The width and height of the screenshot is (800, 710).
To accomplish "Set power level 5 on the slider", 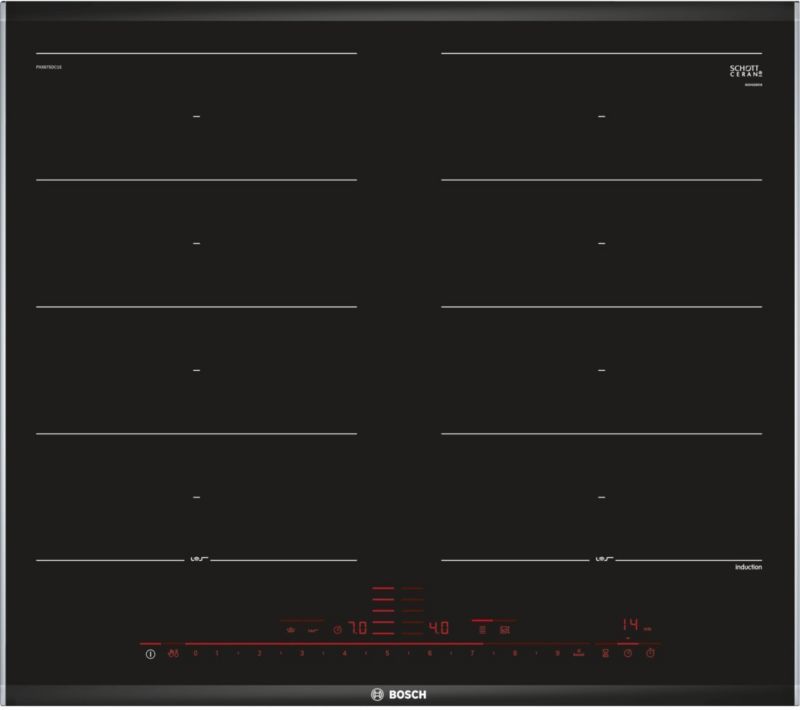I will pos(386,653).
